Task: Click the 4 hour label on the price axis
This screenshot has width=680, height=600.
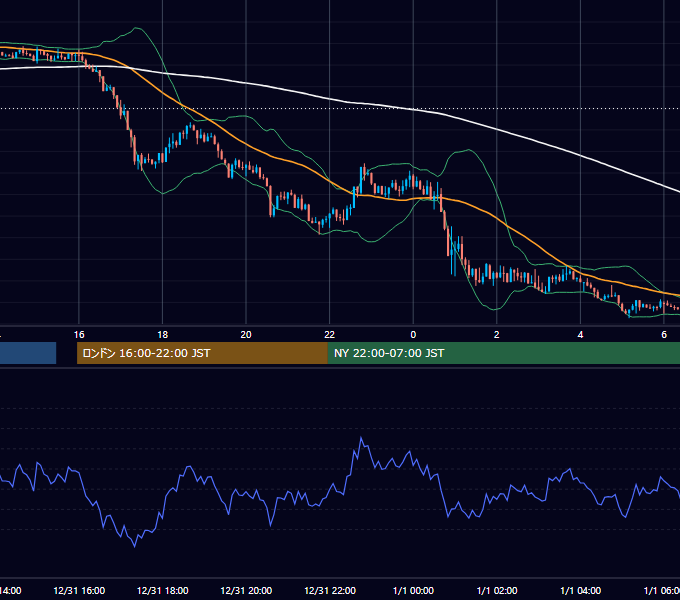Action: tap(580, 335)
